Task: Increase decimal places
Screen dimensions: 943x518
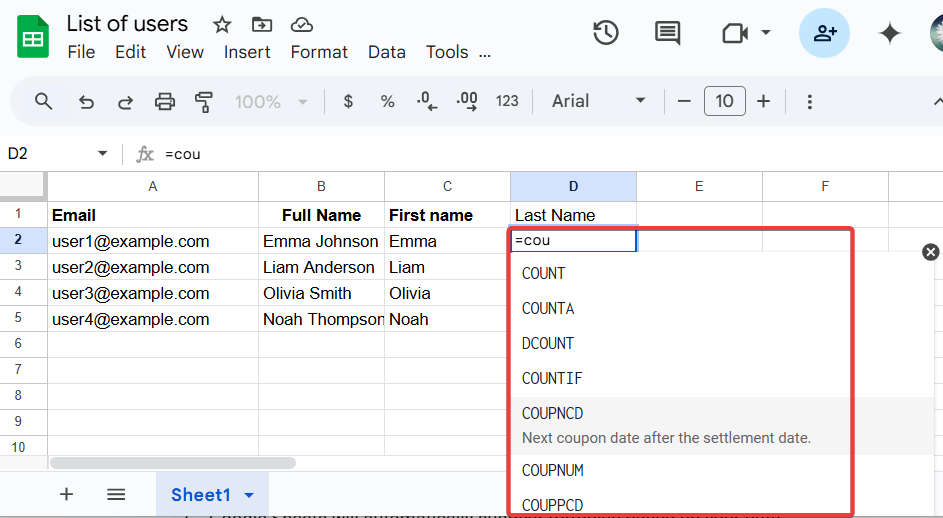Action: (467, 101)
